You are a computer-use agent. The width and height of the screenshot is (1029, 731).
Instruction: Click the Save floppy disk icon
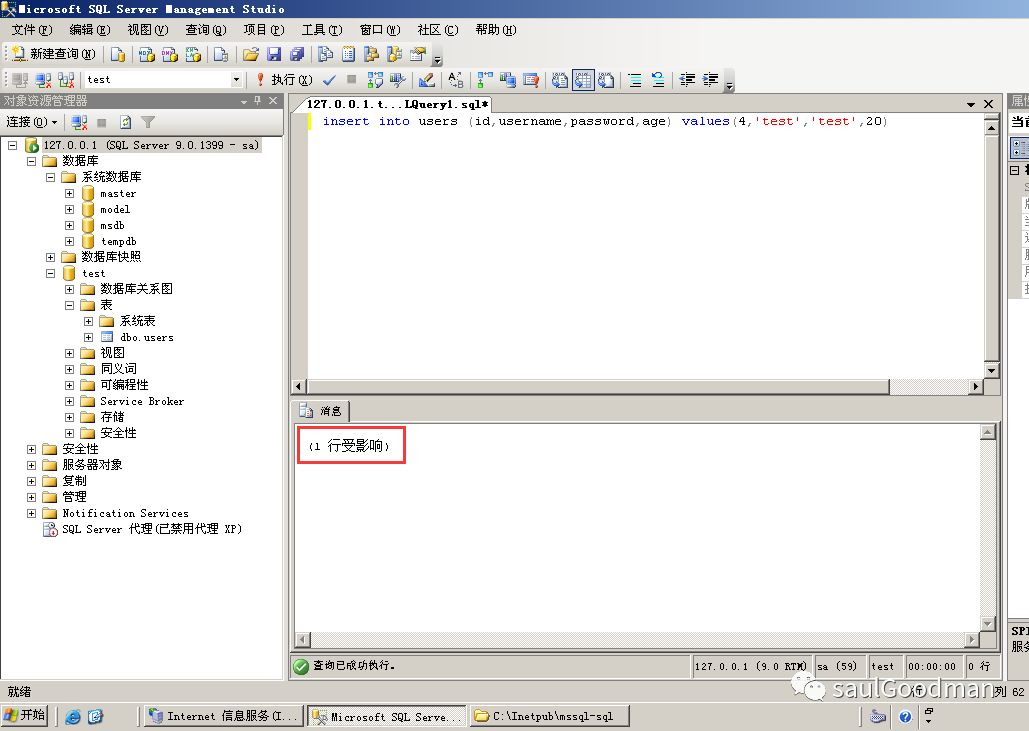point(274,54)
